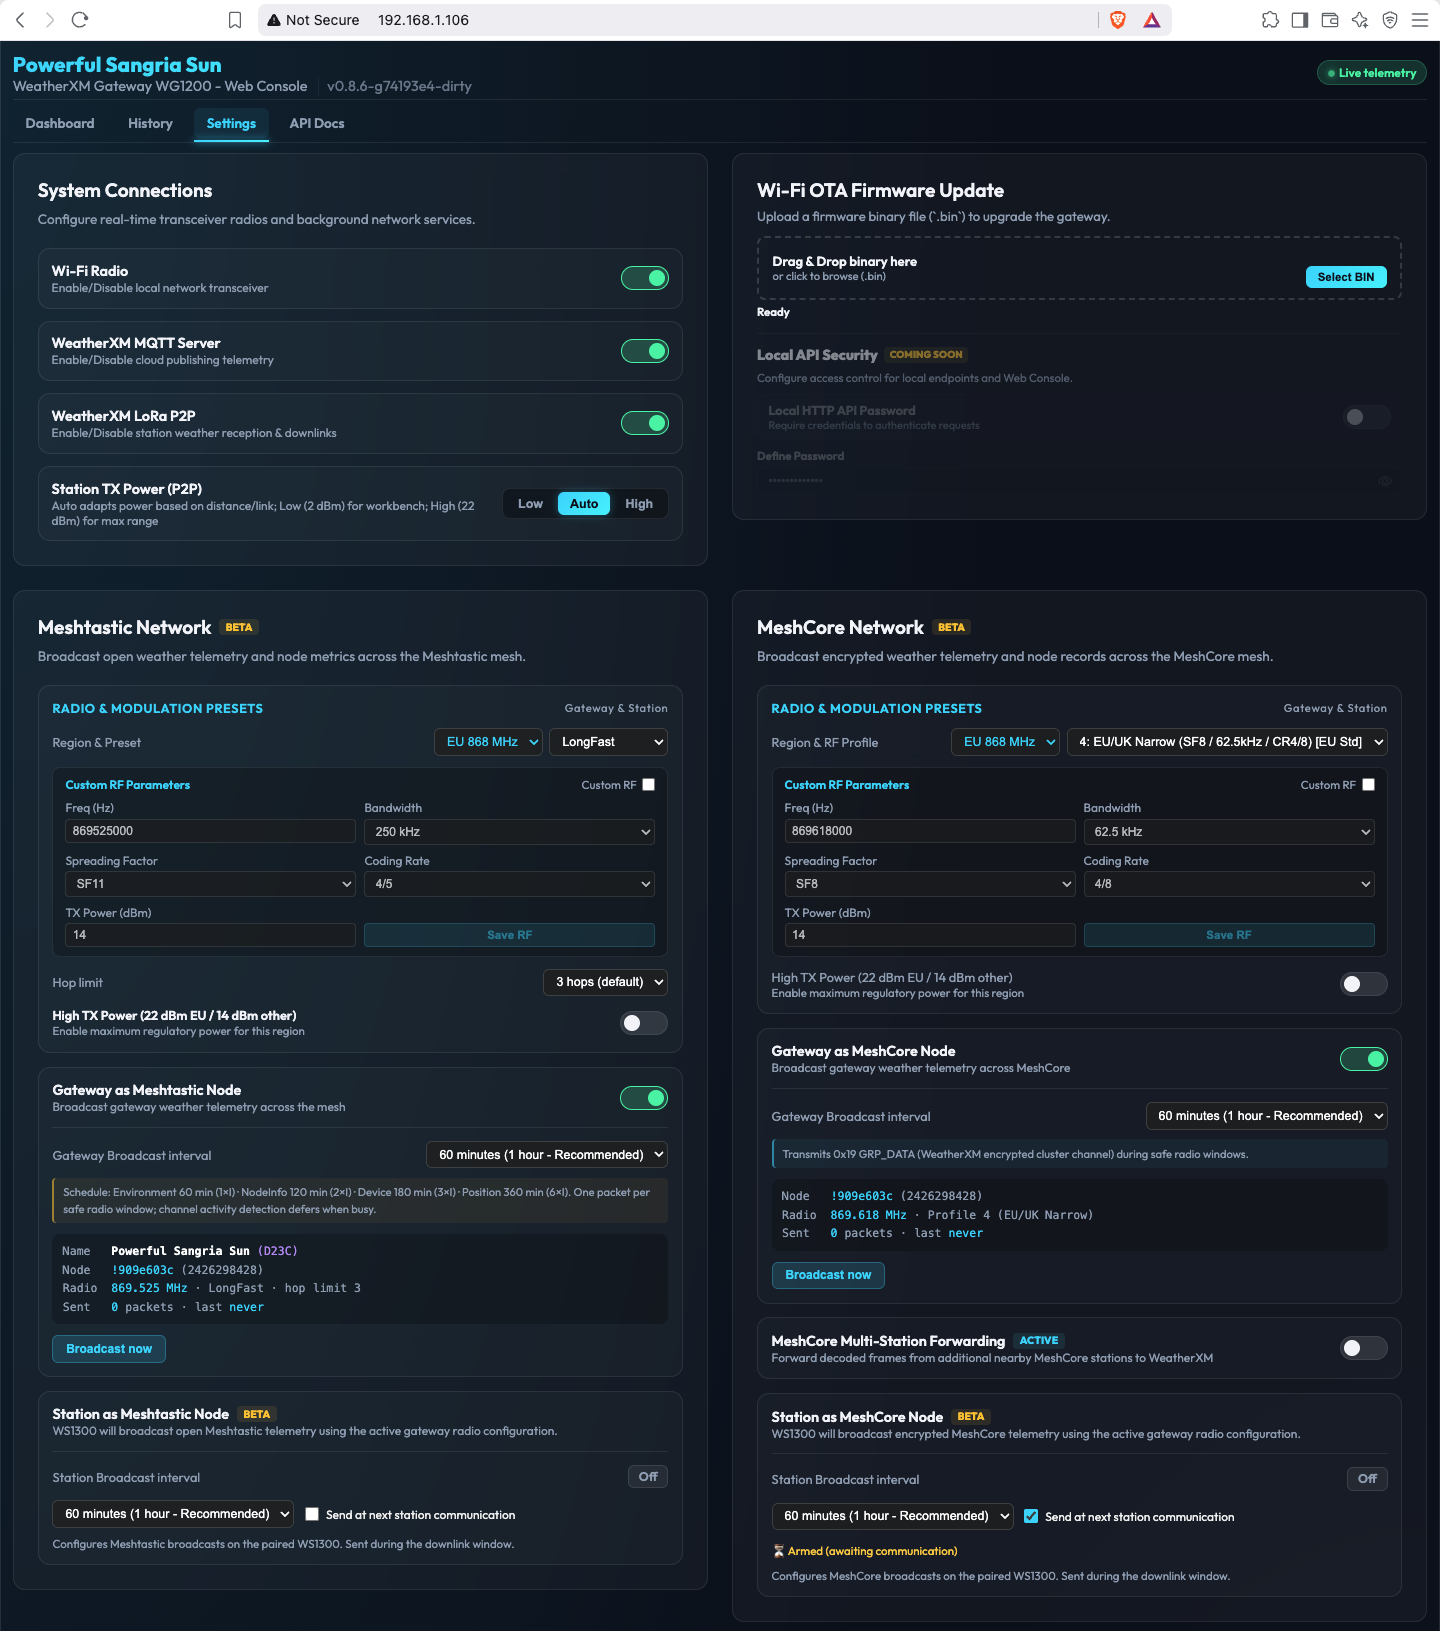This screenshot has height=1631, width=1440.
Task: Set Station TX Power to Low
Action: click(530, 504)
